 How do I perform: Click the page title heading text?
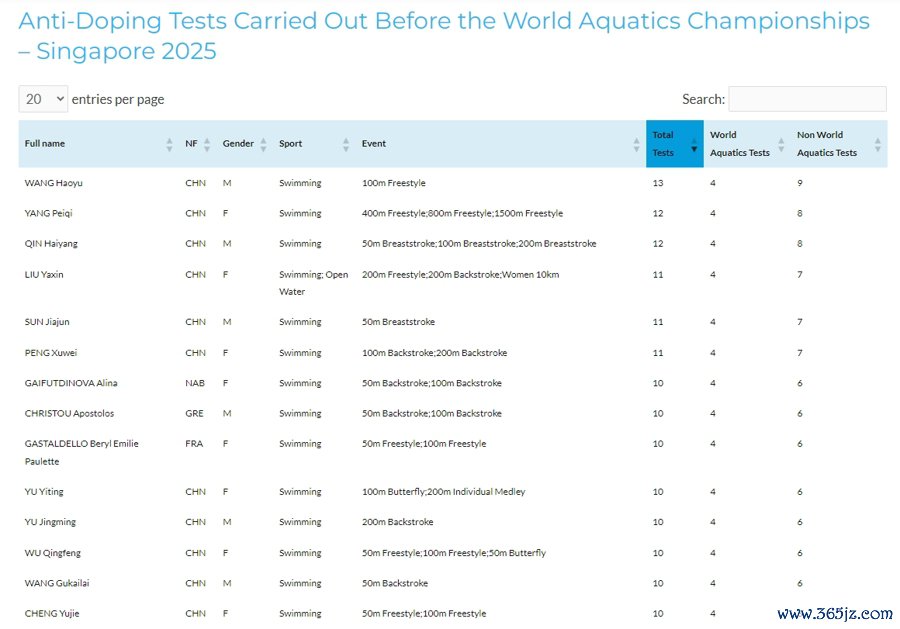pyautogui.click(x=444, y=36)
